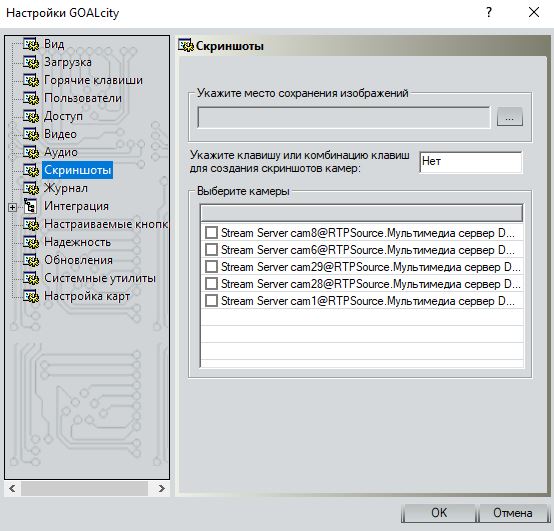Click the help question mark in title bar

(489, 13)
